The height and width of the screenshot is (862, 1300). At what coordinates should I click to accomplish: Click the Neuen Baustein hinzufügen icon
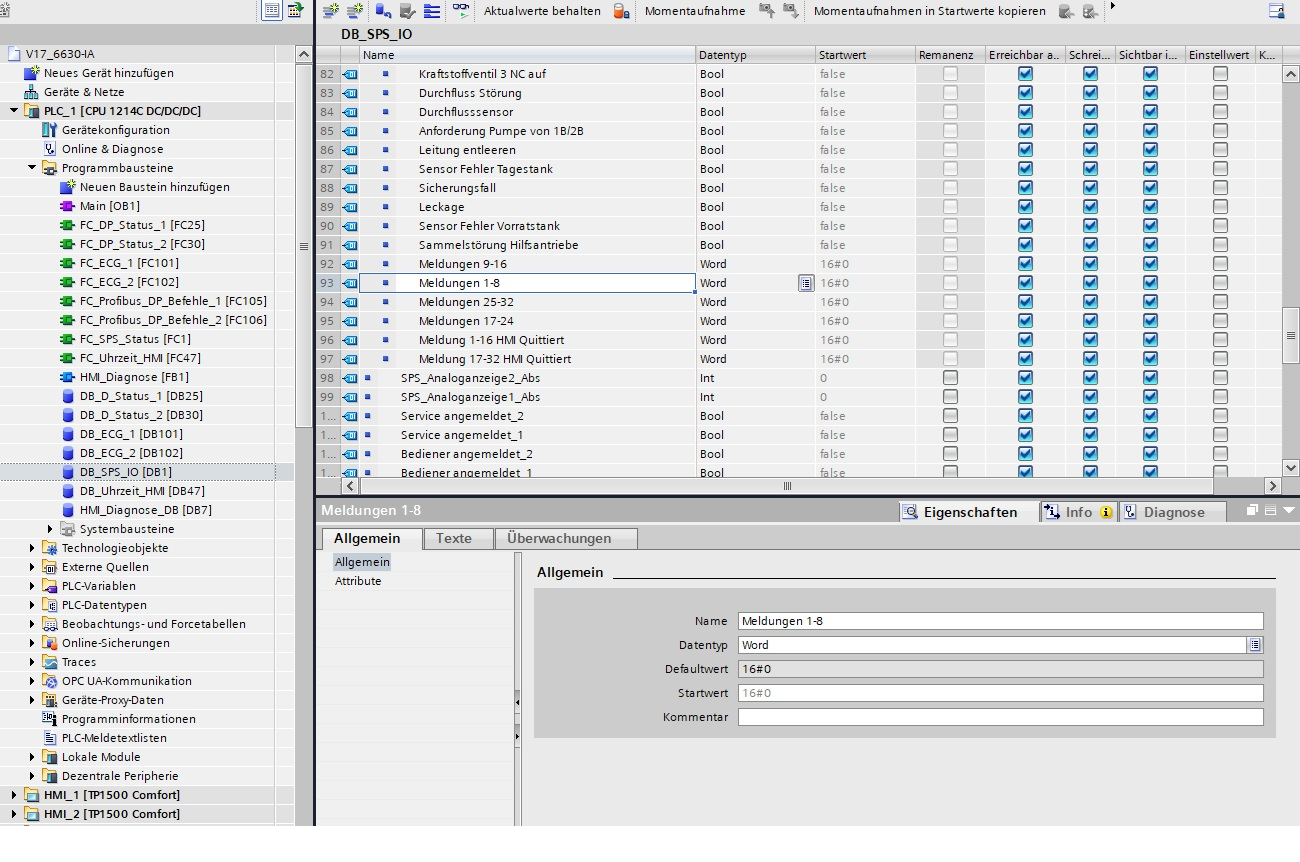pyautogui.click(x=68, y=187)
